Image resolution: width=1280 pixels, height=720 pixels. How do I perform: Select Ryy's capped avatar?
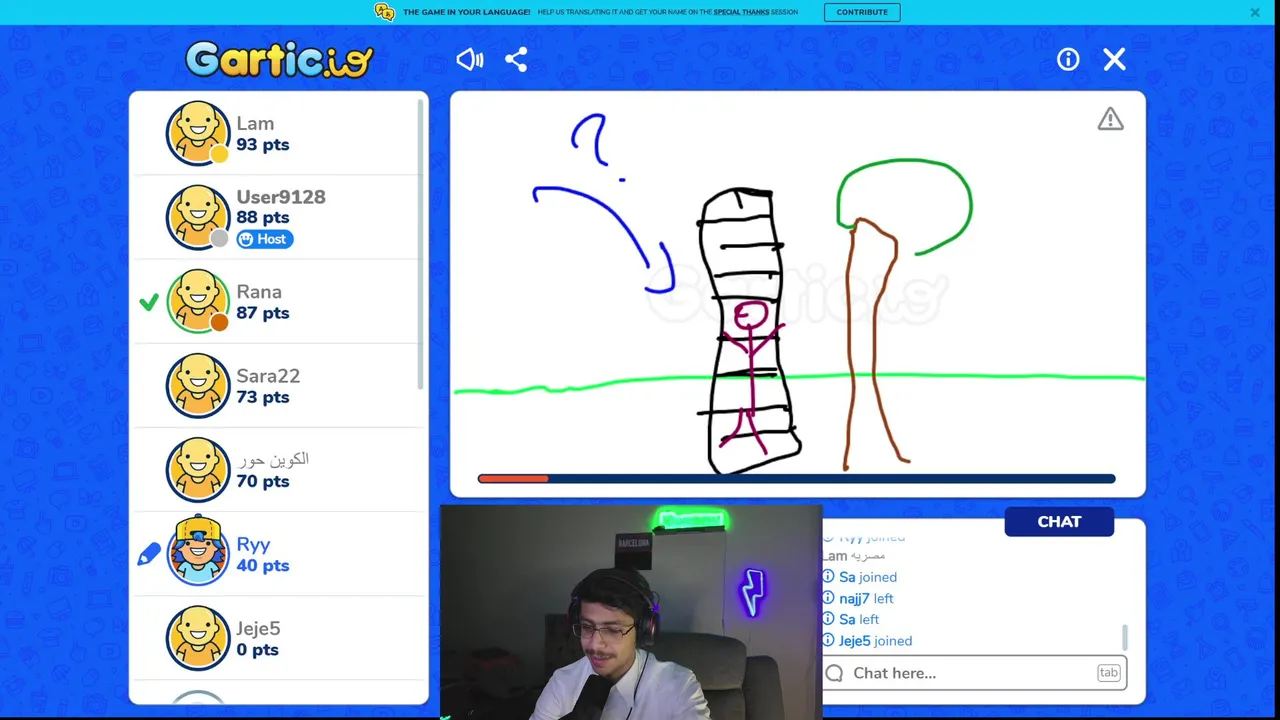[x=198, y=550]
